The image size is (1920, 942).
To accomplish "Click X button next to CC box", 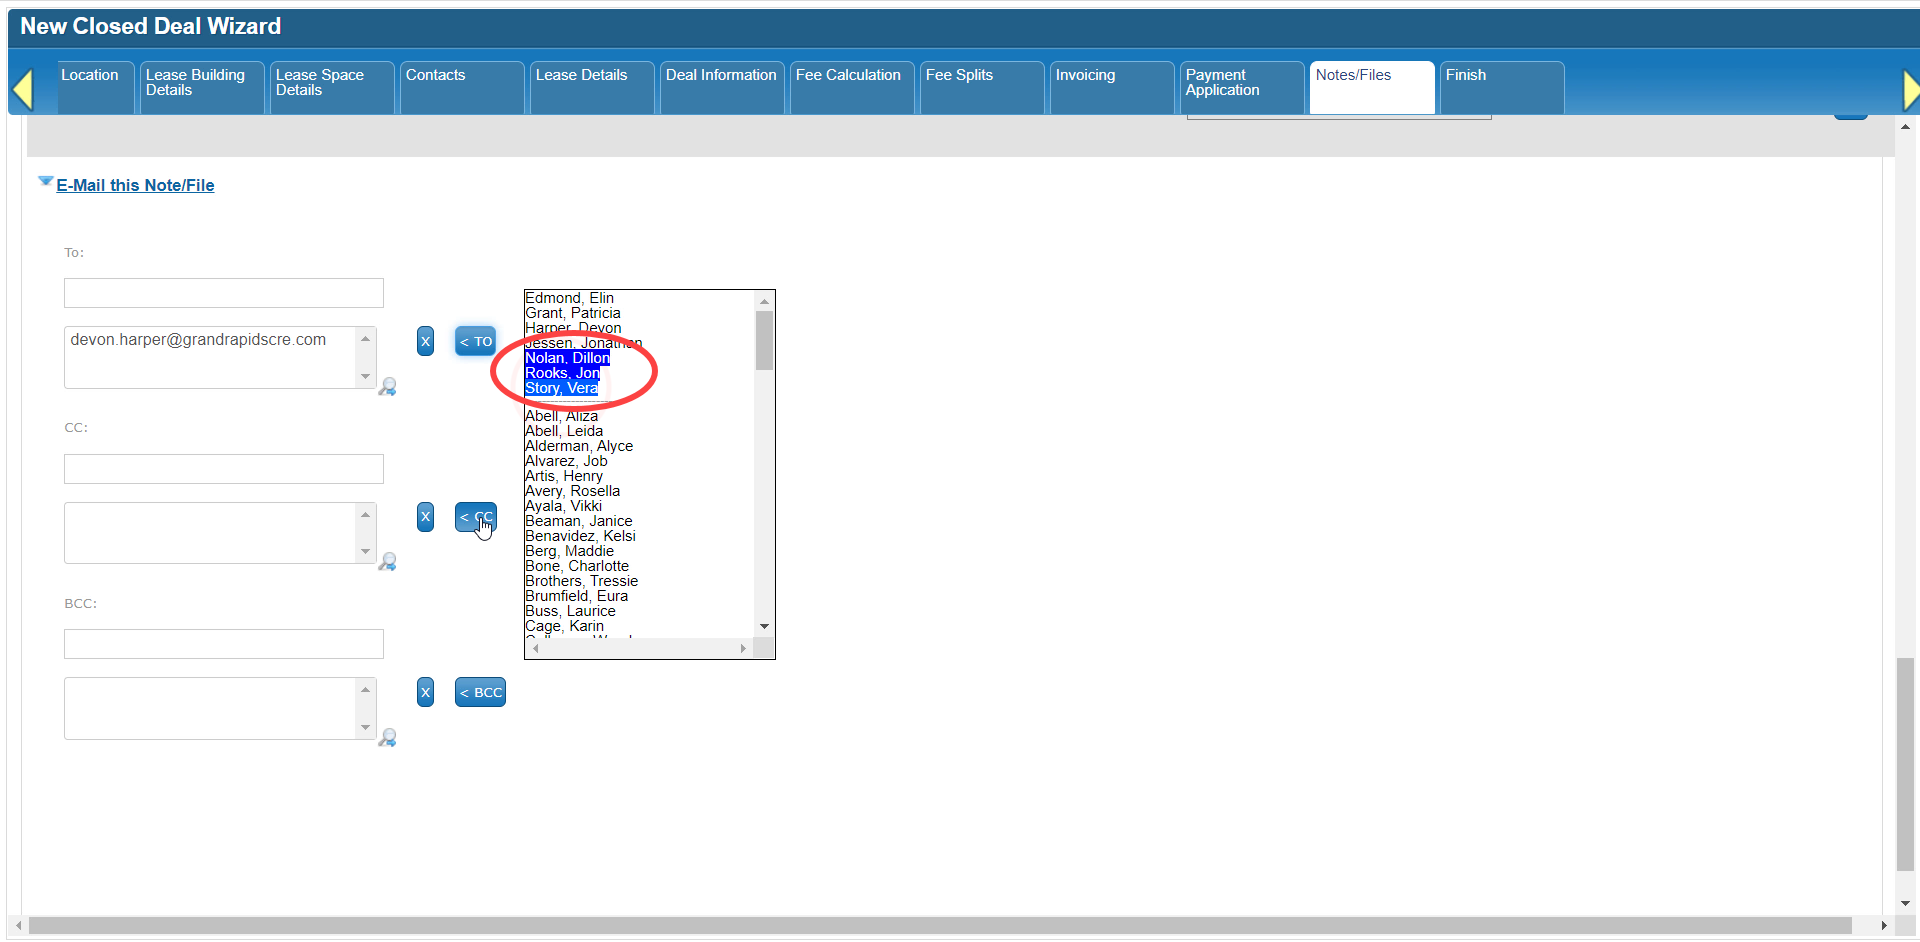I will 425,517.
